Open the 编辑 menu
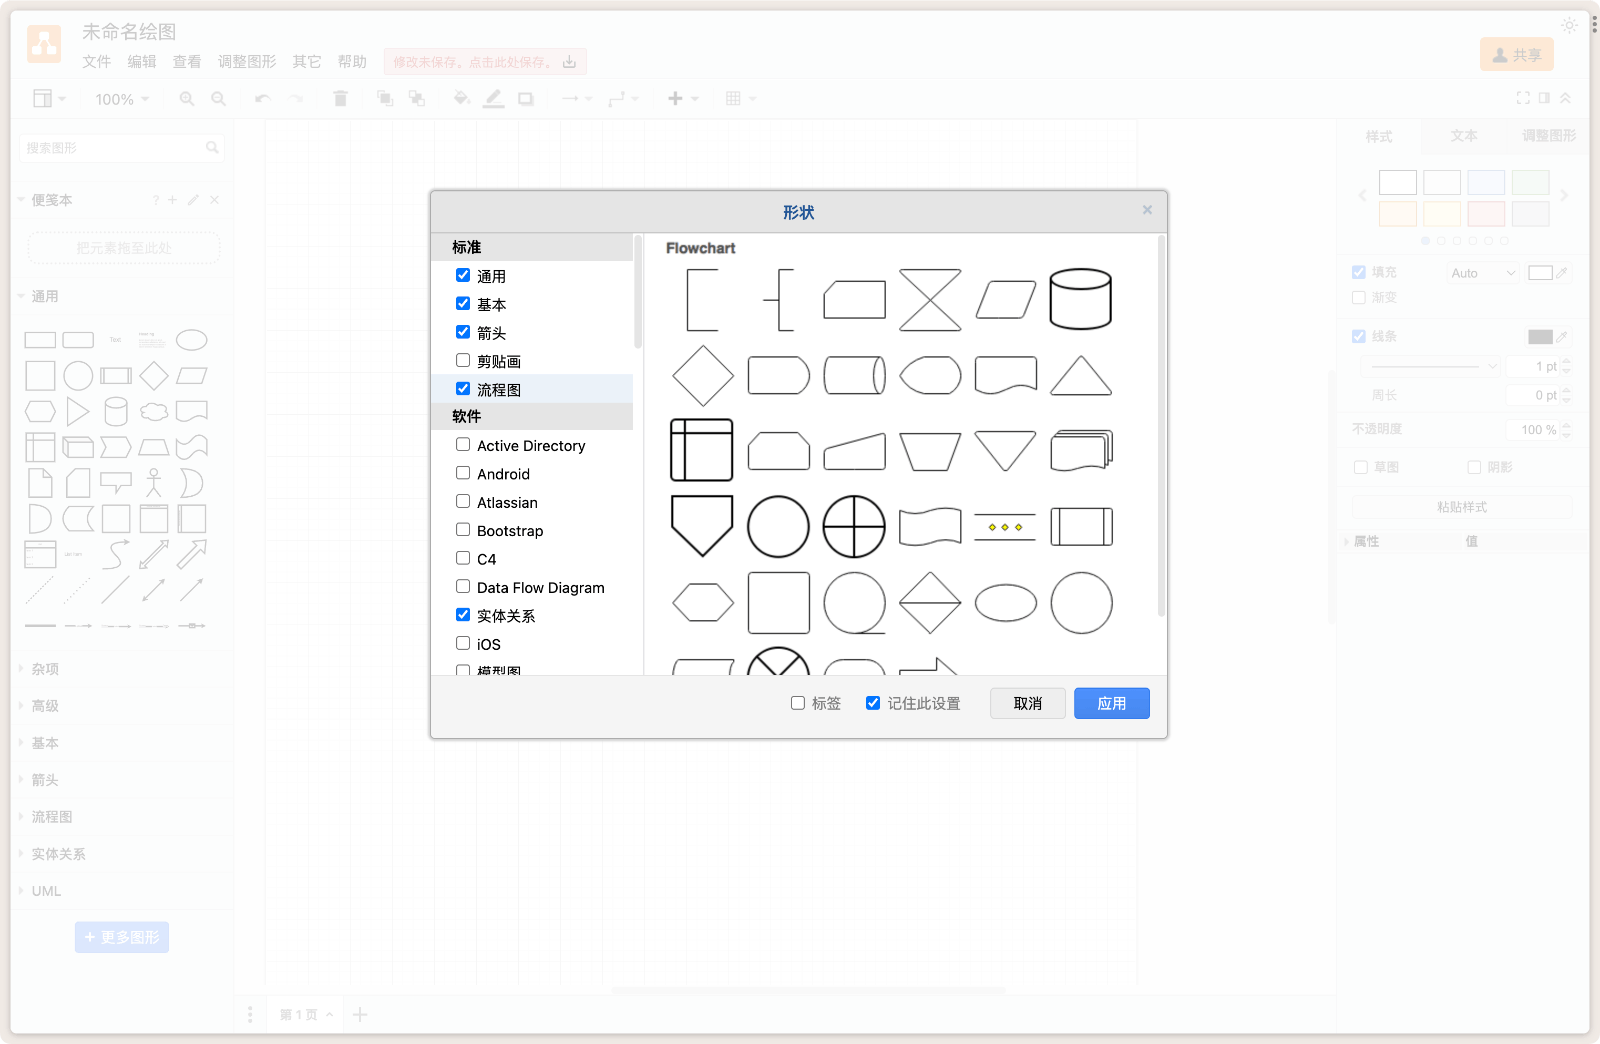The height and width of the screenshot is (1044, 1600). [142, 62]
